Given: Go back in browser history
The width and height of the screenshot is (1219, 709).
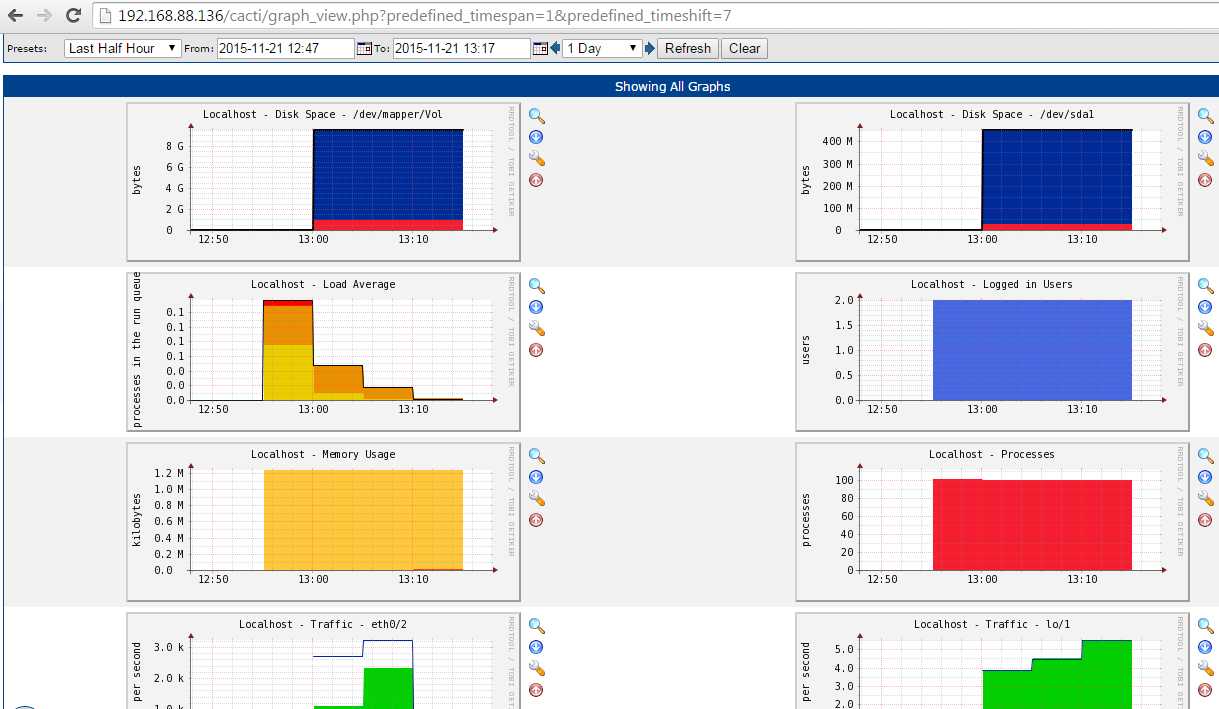Looking at the screenshot, I should 16,15.
